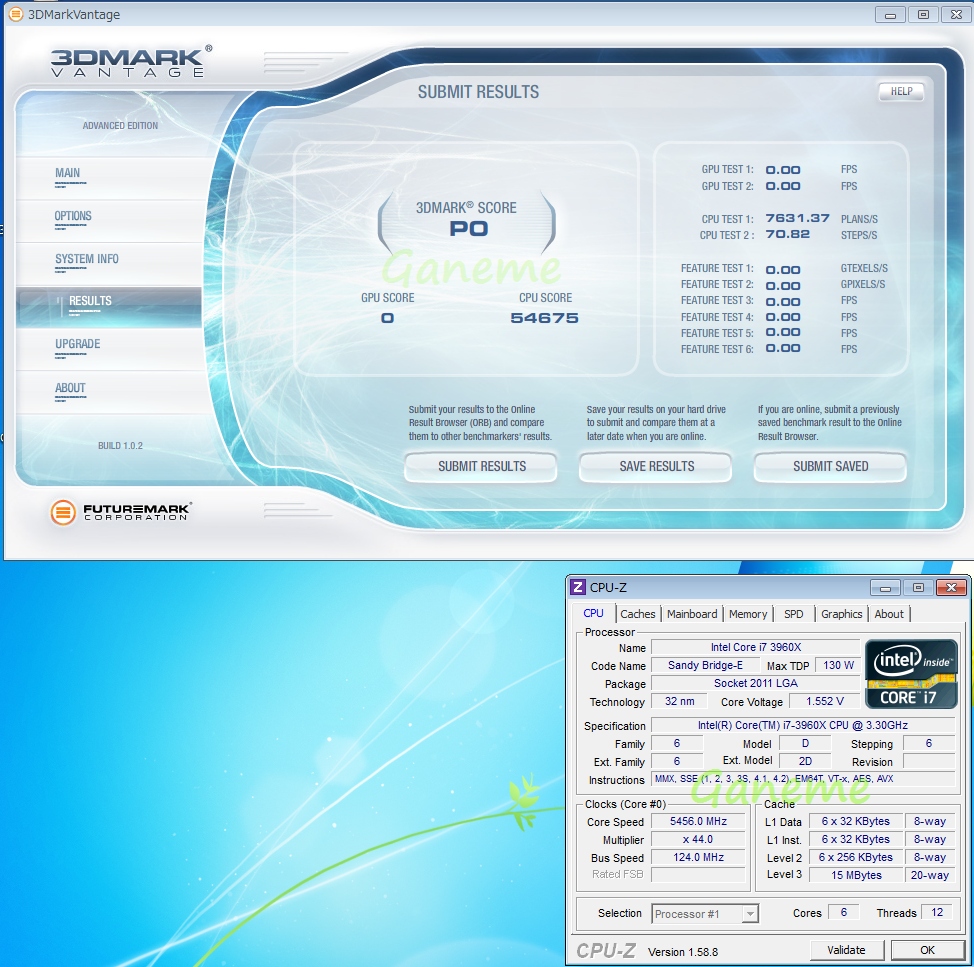The image size is (974, 967).
Task: Click the SAVE RESULTS button
Action: coord(656,466)
